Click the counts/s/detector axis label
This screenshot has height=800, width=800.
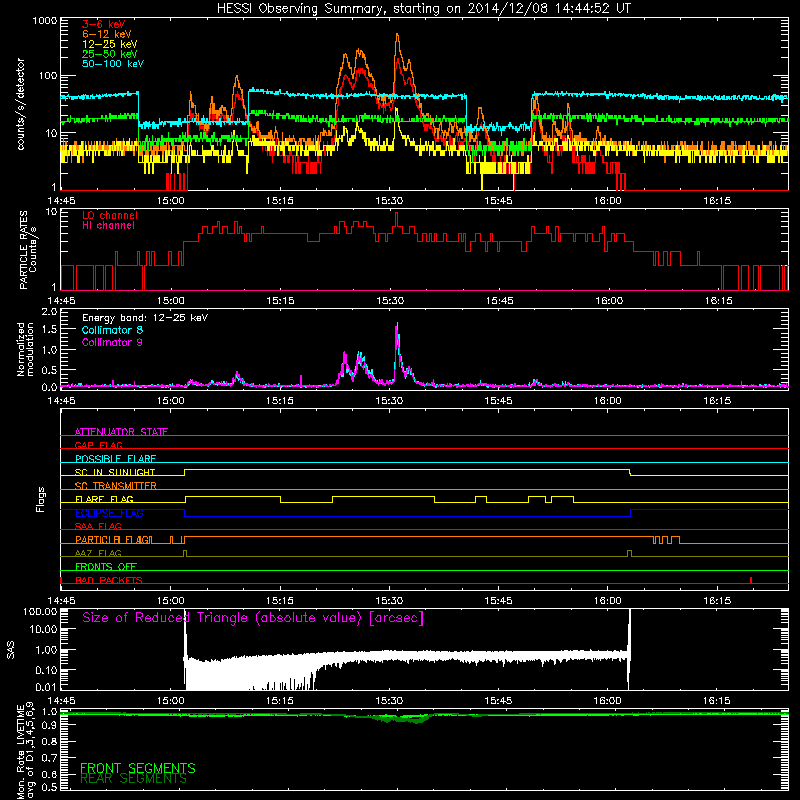(x=21, y=104)
